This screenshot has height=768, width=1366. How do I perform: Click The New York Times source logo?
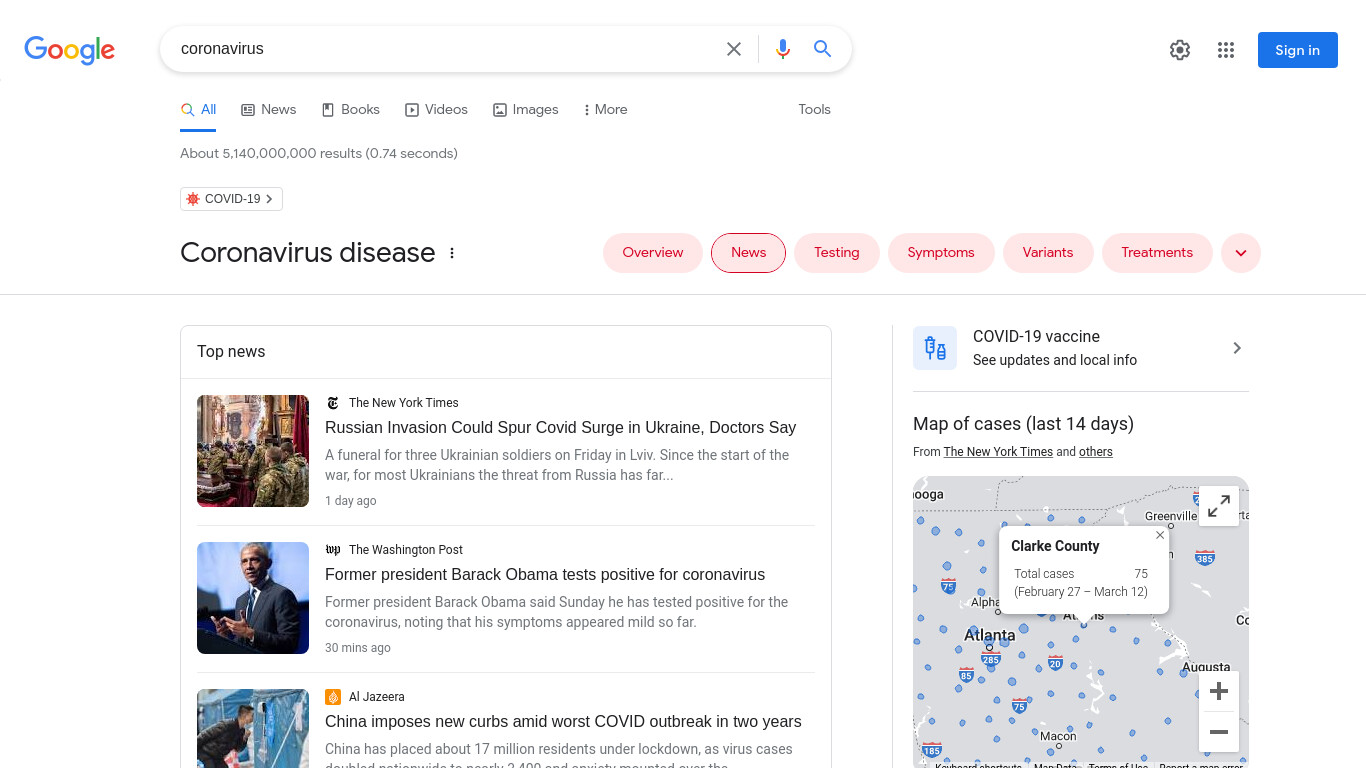click(x=333, y=403)
